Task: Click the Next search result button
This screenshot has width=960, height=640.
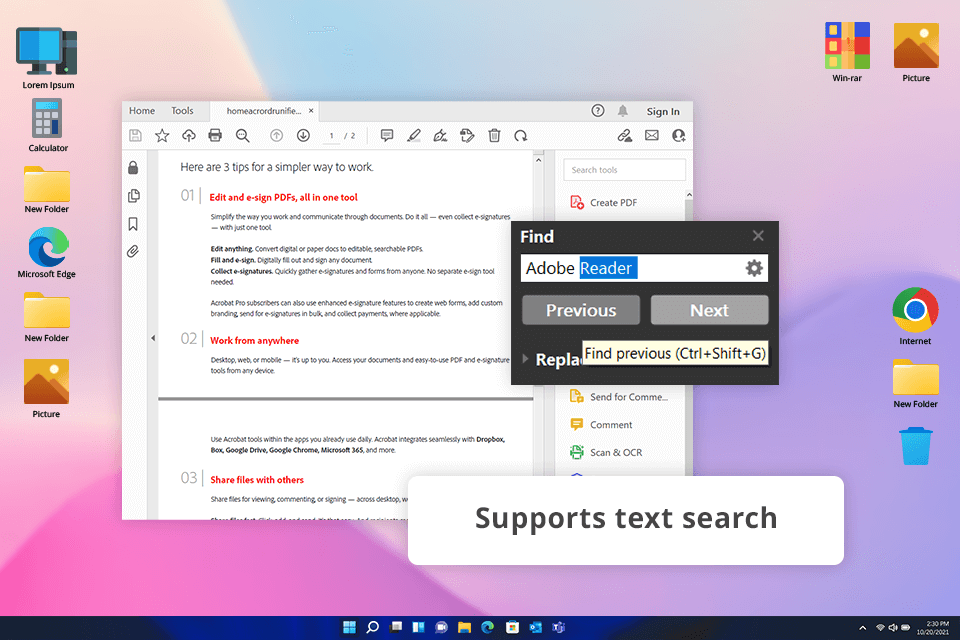Action: tap(710, 310)
